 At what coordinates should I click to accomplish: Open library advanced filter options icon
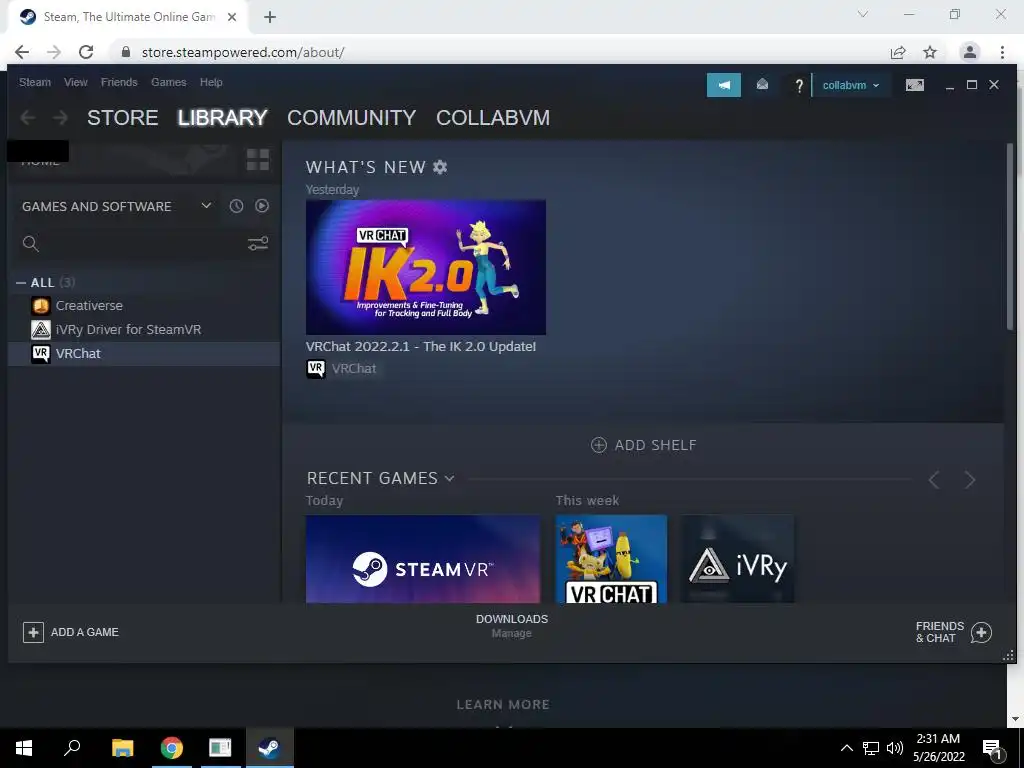258,244
